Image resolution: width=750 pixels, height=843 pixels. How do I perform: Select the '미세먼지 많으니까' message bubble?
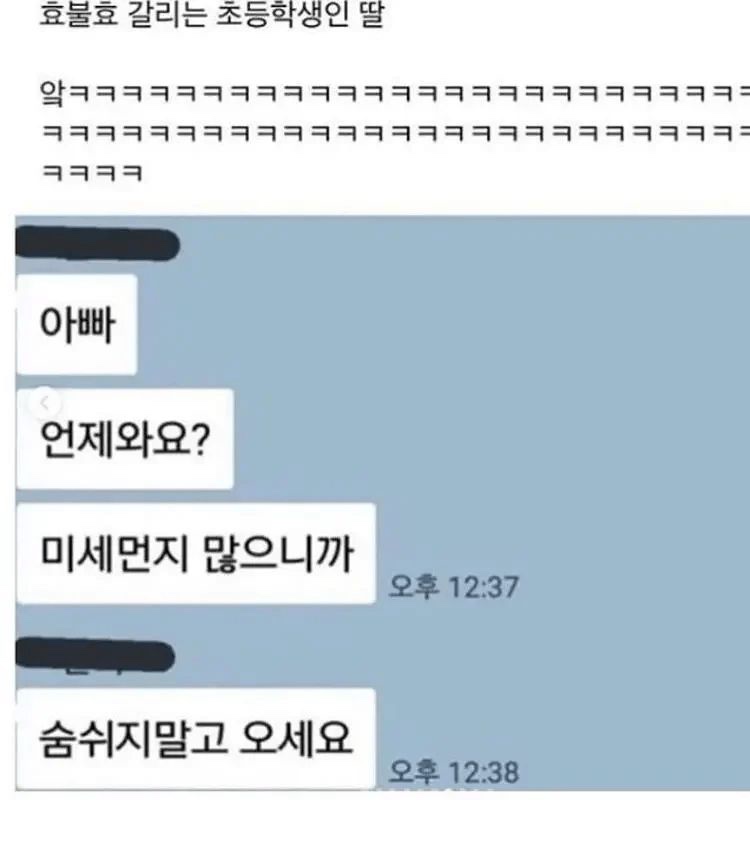point(196,554)
